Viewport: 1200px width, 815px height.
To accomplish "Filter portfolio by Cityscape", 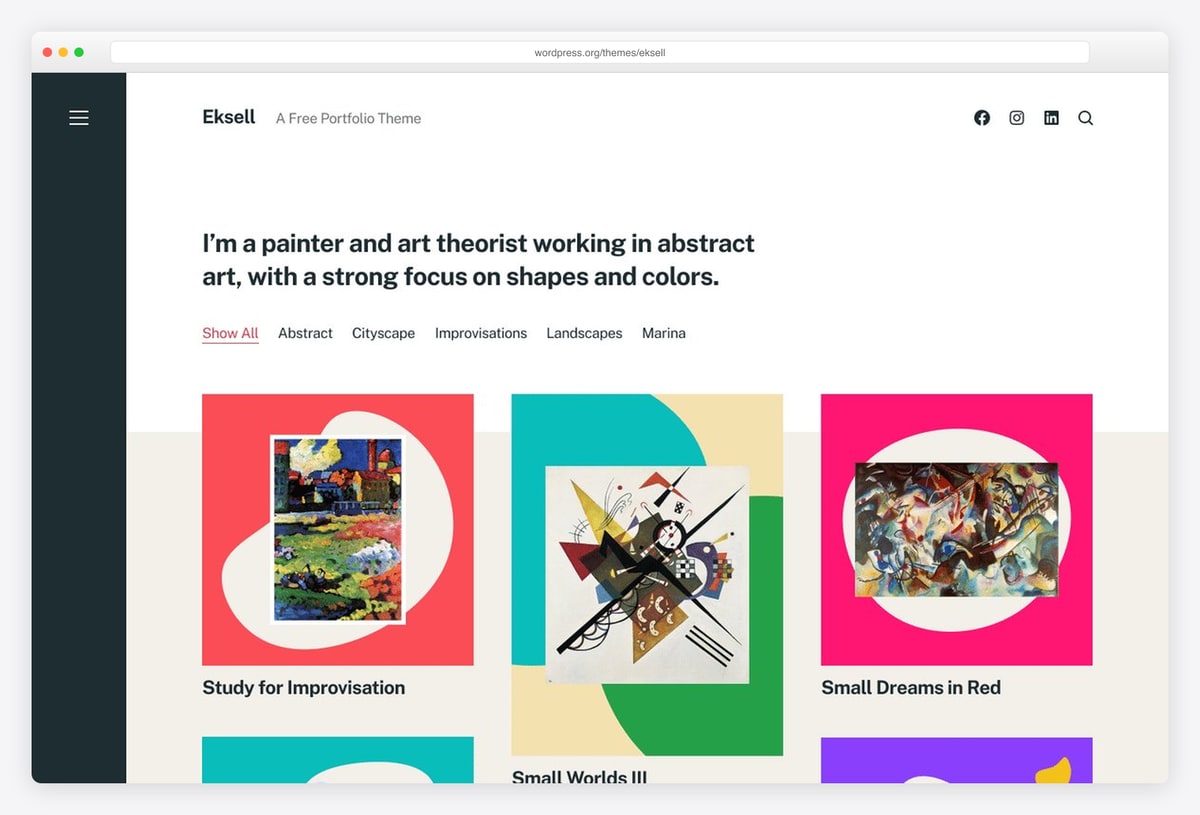I will tap(383, 333).
